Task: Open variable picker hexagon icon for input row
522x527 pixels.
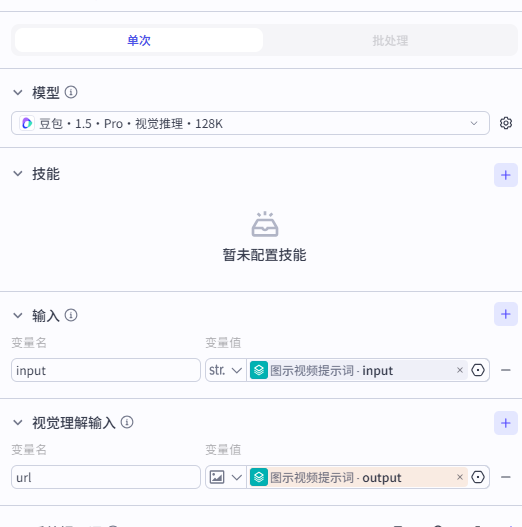Action: (x=478, y=370)
